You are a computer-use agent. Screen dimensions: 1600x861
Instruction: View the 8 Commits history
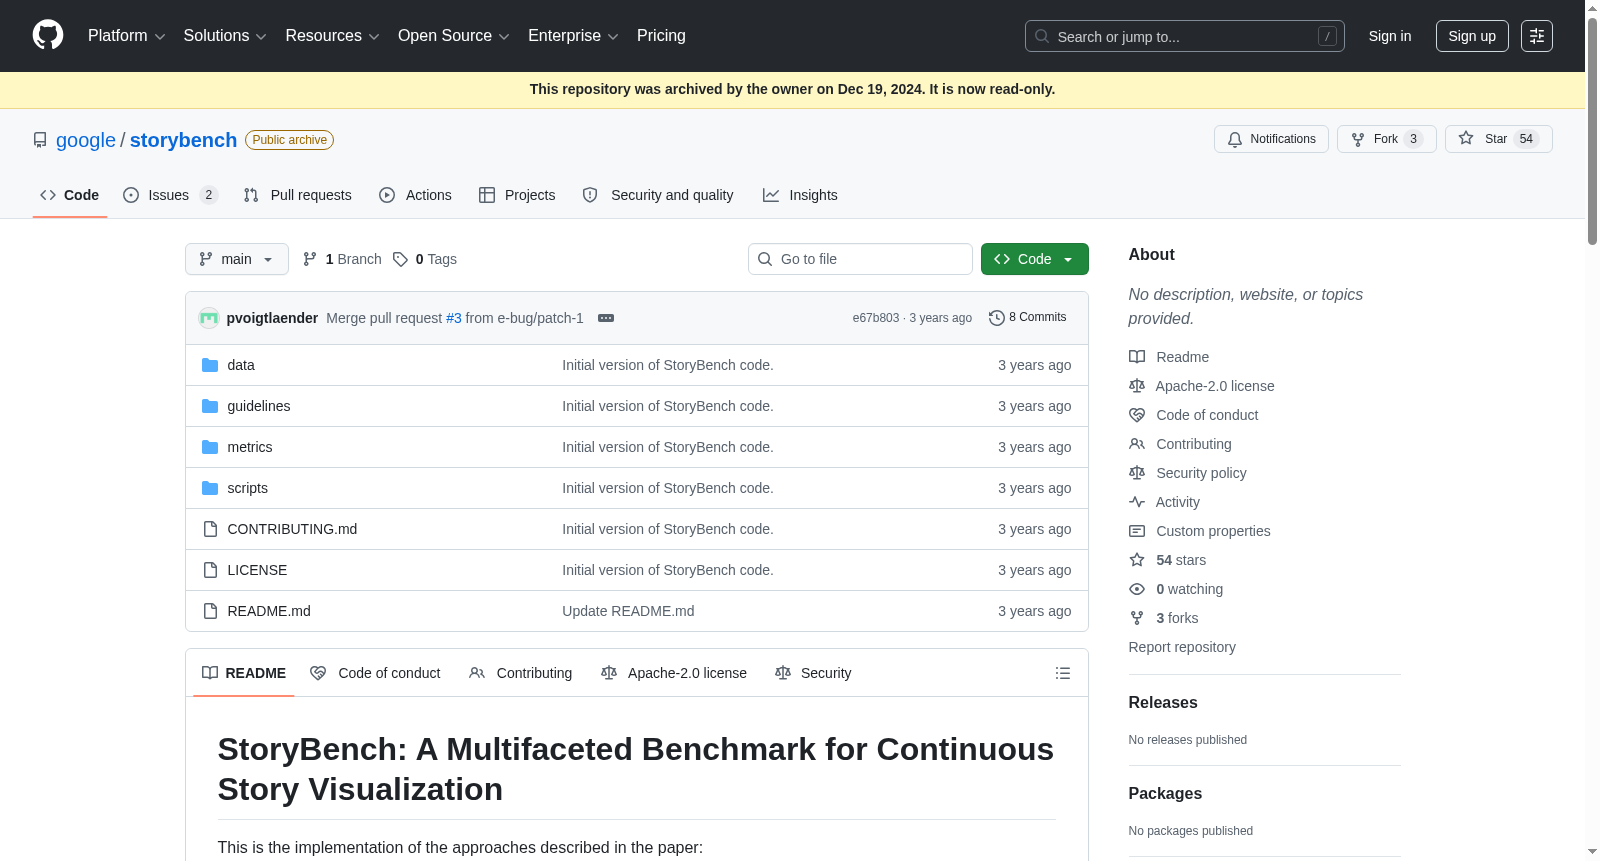[1028, 317]
